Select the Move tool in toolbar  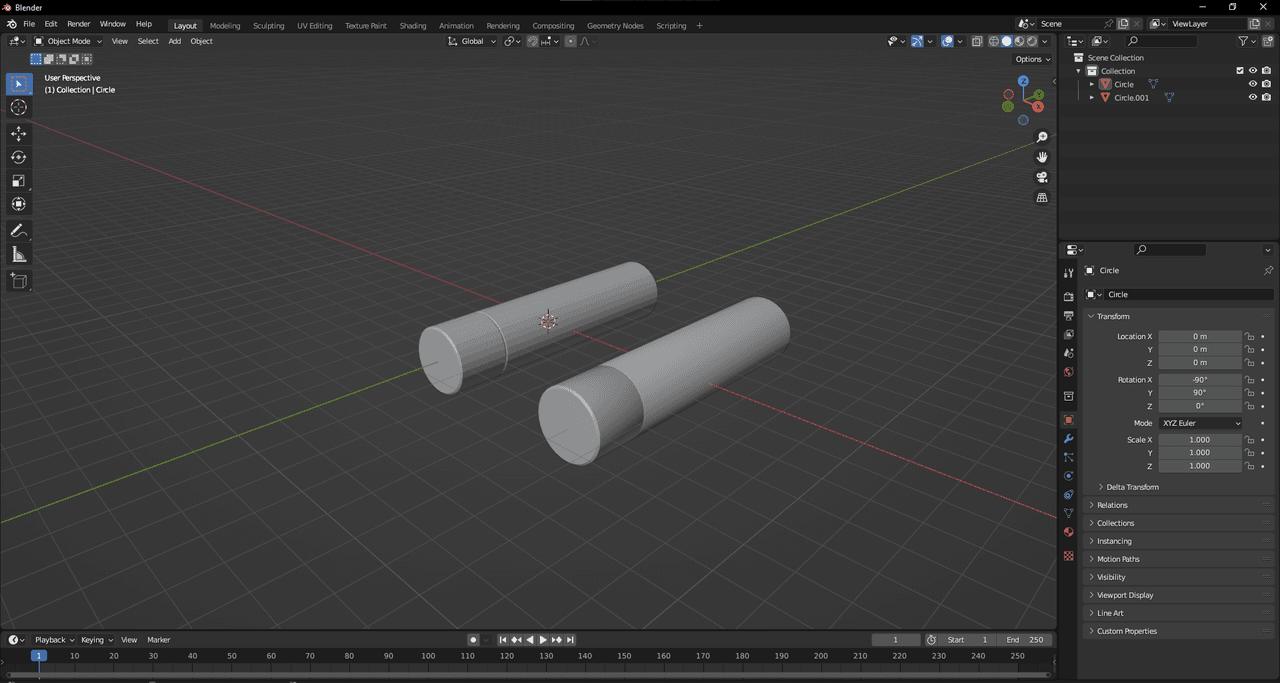19,133
